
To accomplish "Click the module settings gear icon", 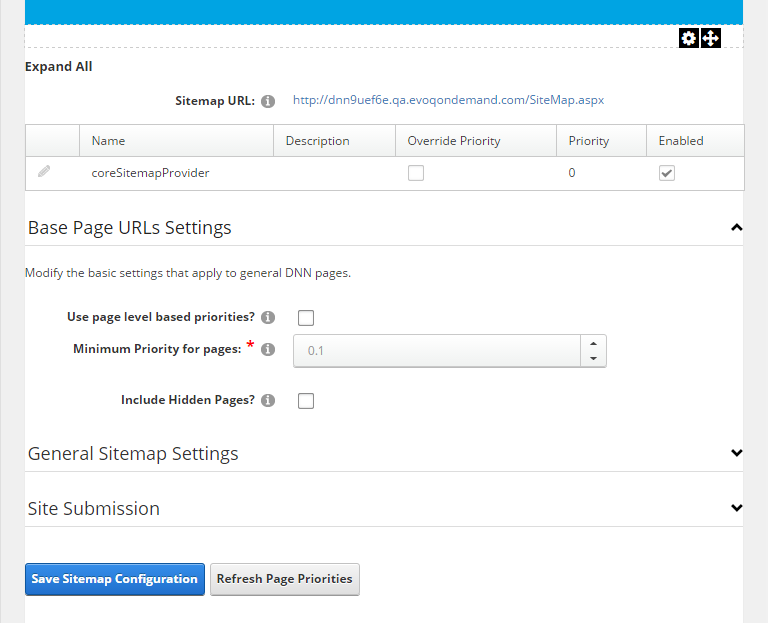I will click(x=688, y=38).
